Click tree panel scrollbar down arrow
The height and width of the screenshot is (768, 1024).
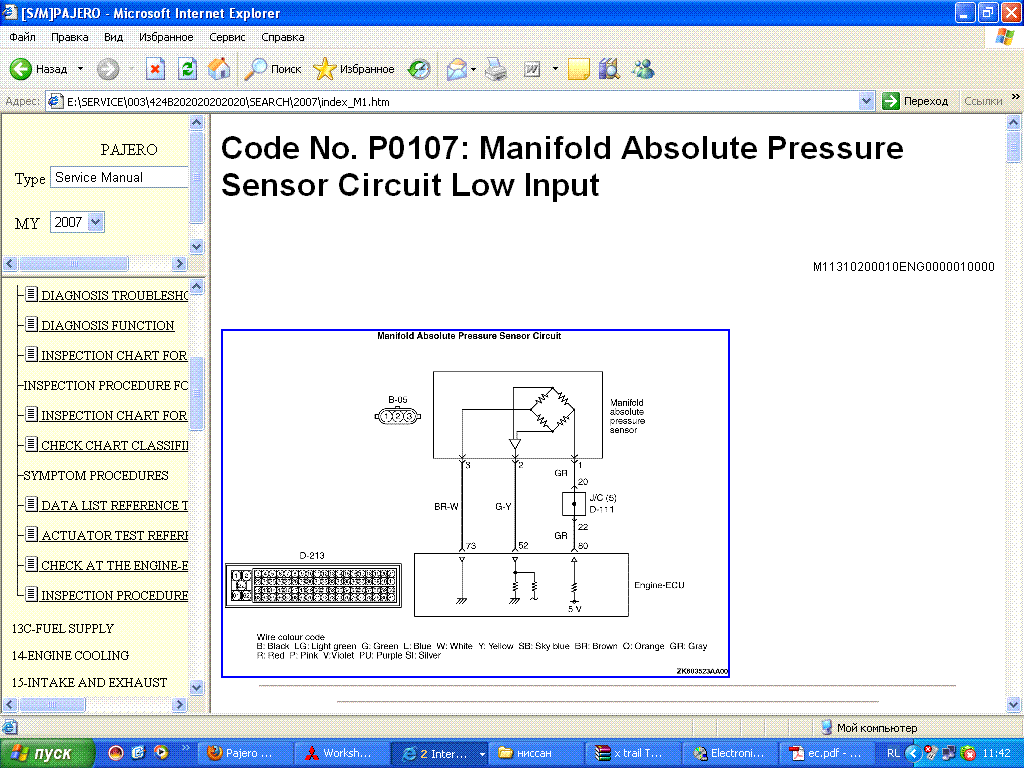pos(197,688)
